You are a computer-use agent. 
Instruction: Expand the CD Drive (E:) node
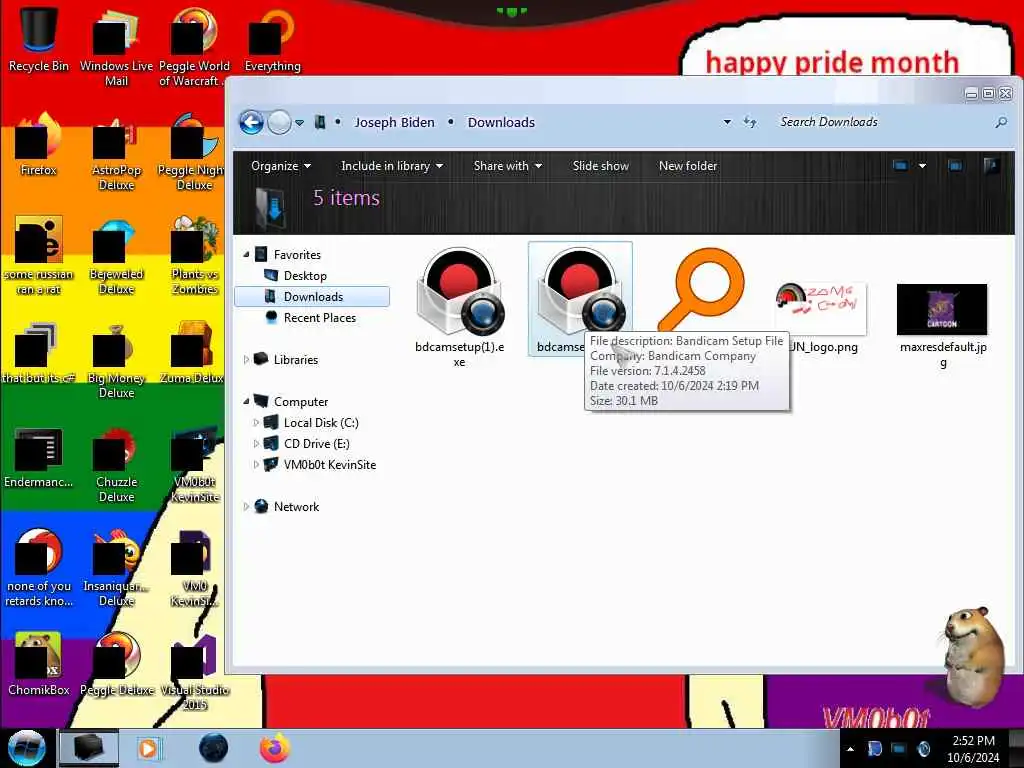tap(256, 443)
